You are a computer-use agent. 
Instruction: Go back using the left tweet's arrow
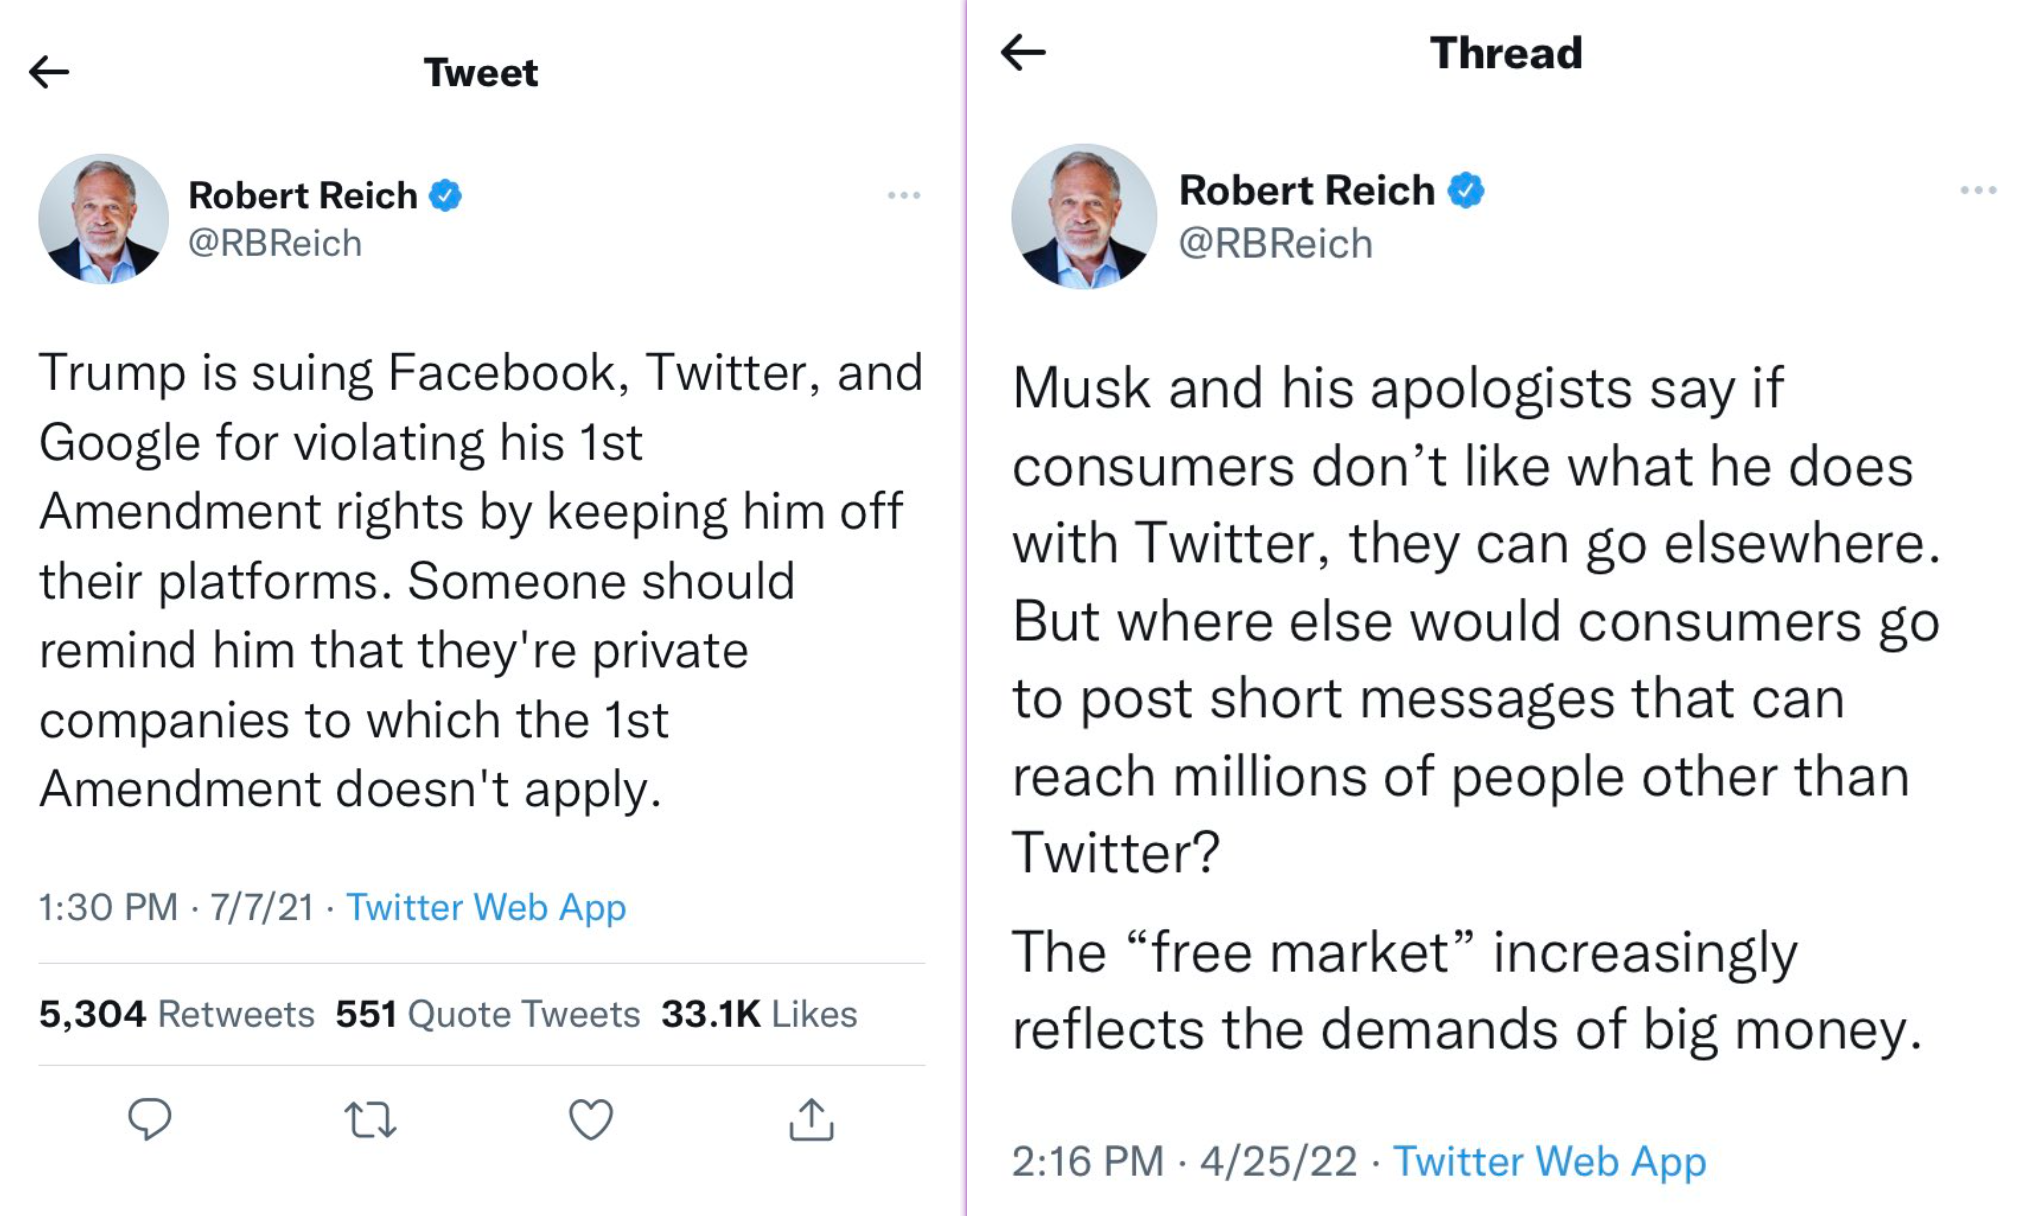(x=48, y=72)
